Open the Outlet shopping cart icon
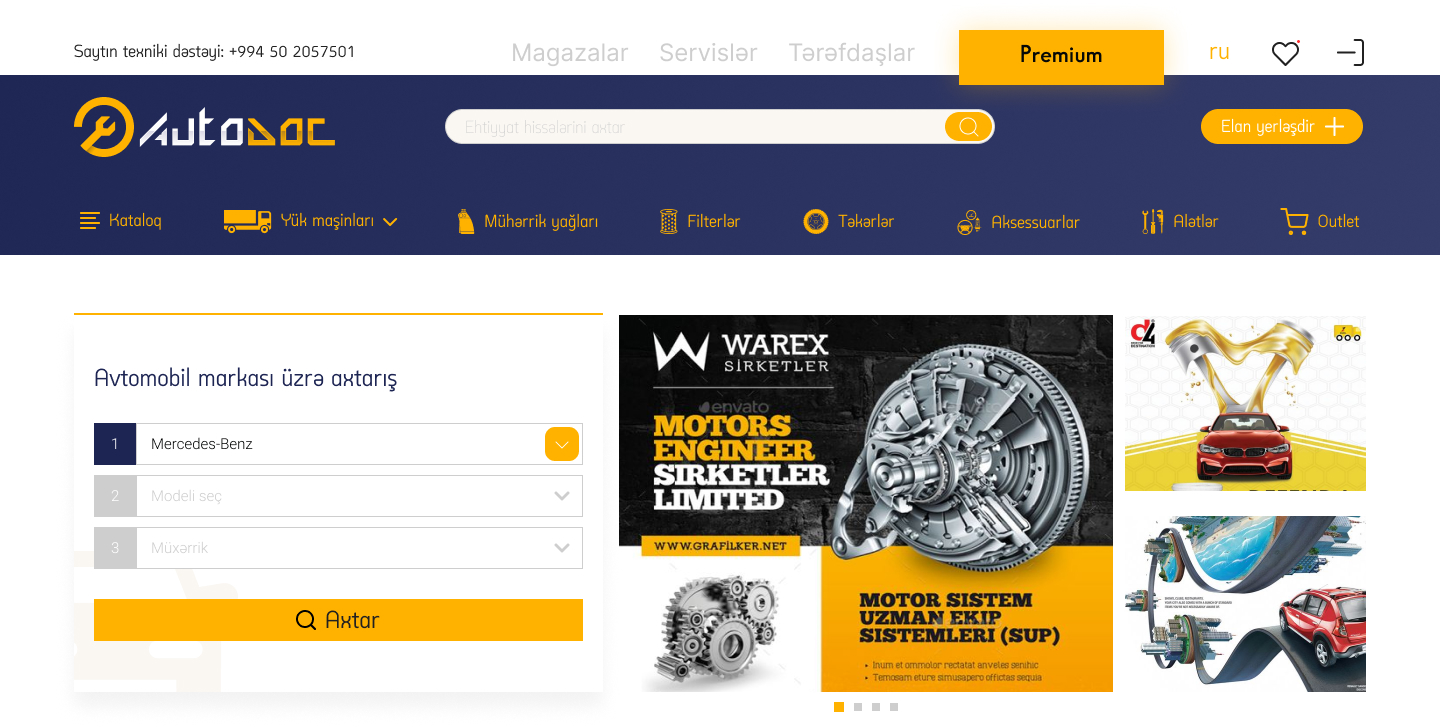Screen dimensions: 1440x727 pos(1295,221)
